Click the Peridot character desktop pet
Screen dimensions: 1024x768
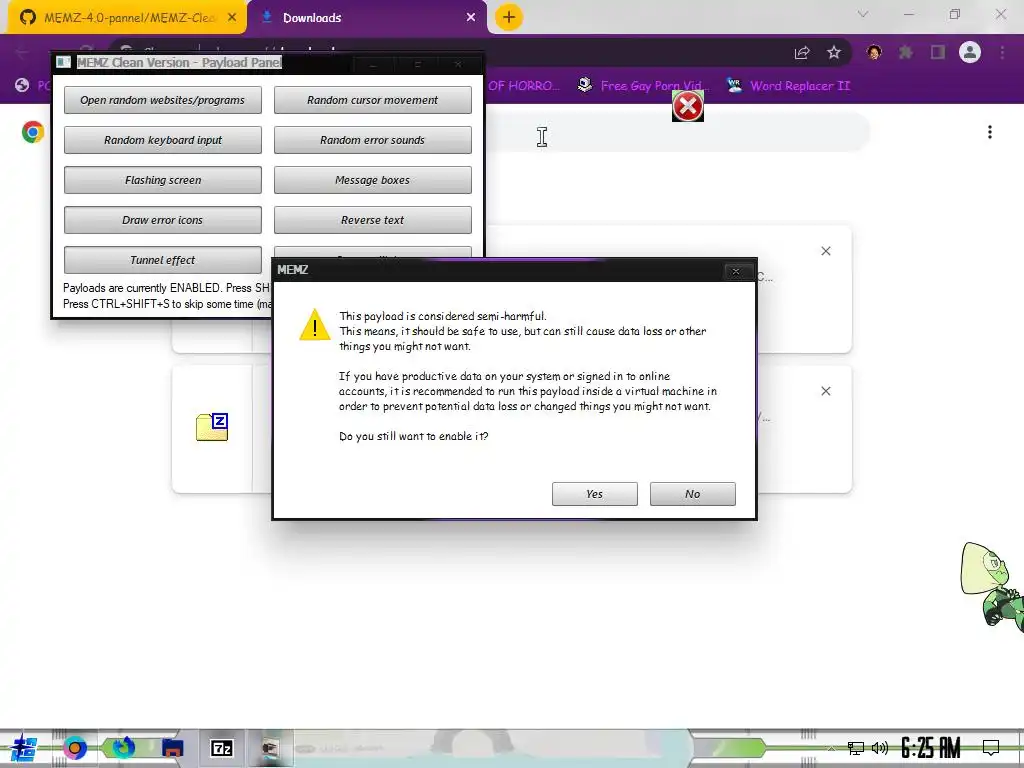[993, 586]
